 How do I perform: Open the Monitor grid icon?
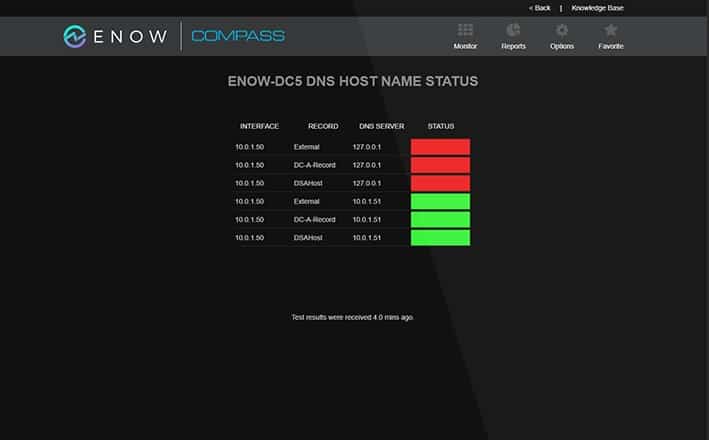[465, 31]
